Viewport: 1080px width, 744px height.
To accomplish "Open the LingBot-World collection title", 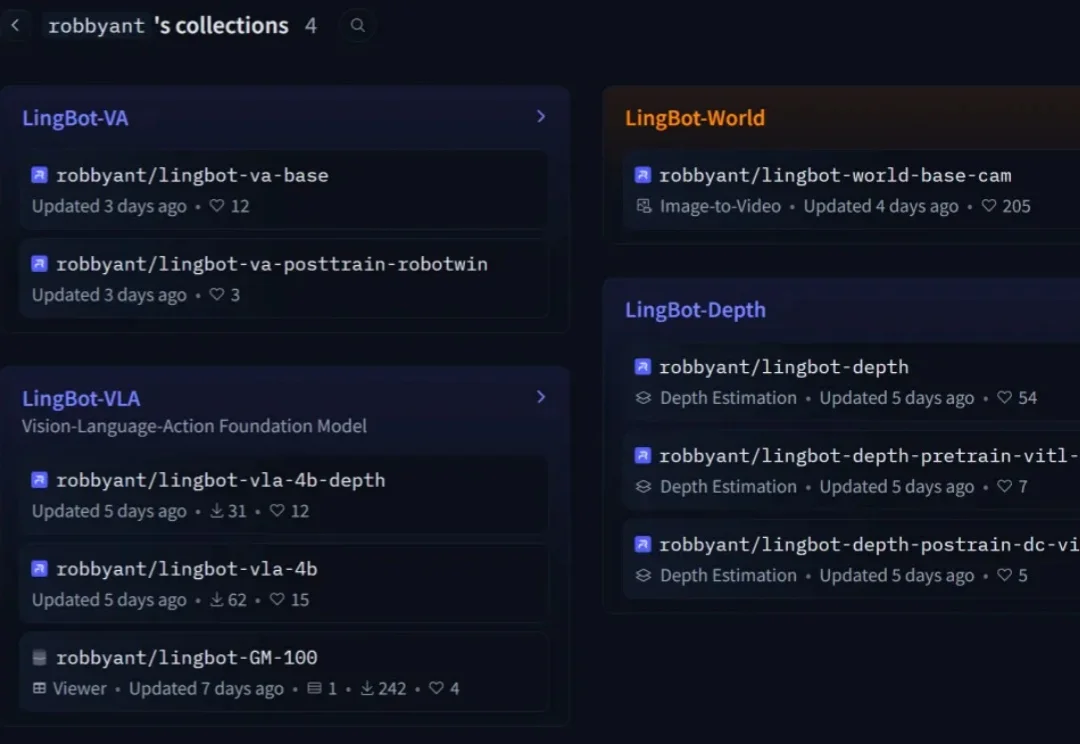I will (x=694, y=118).
